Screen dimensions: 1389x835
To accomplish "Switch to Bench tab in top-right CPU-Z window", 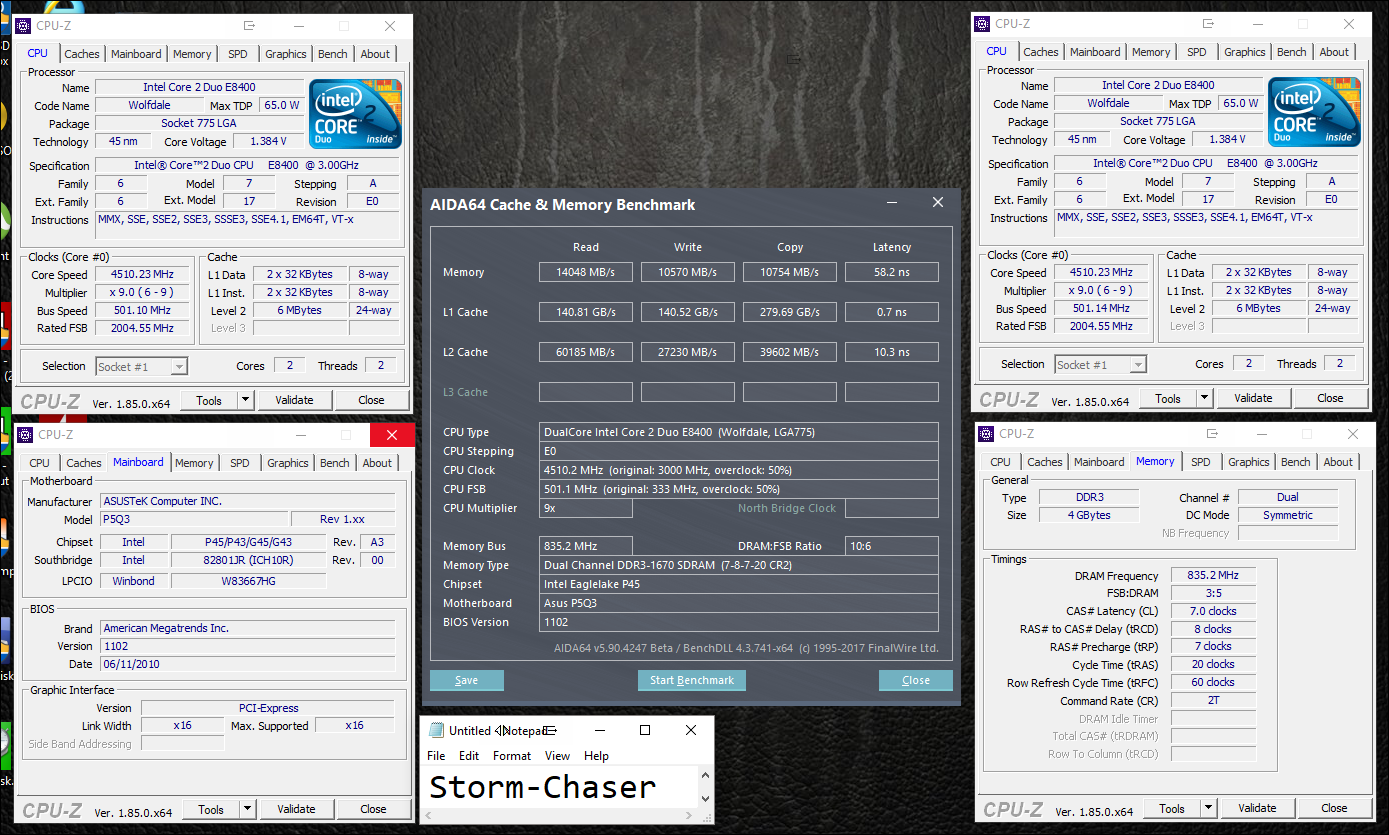I will (1292, 52).
